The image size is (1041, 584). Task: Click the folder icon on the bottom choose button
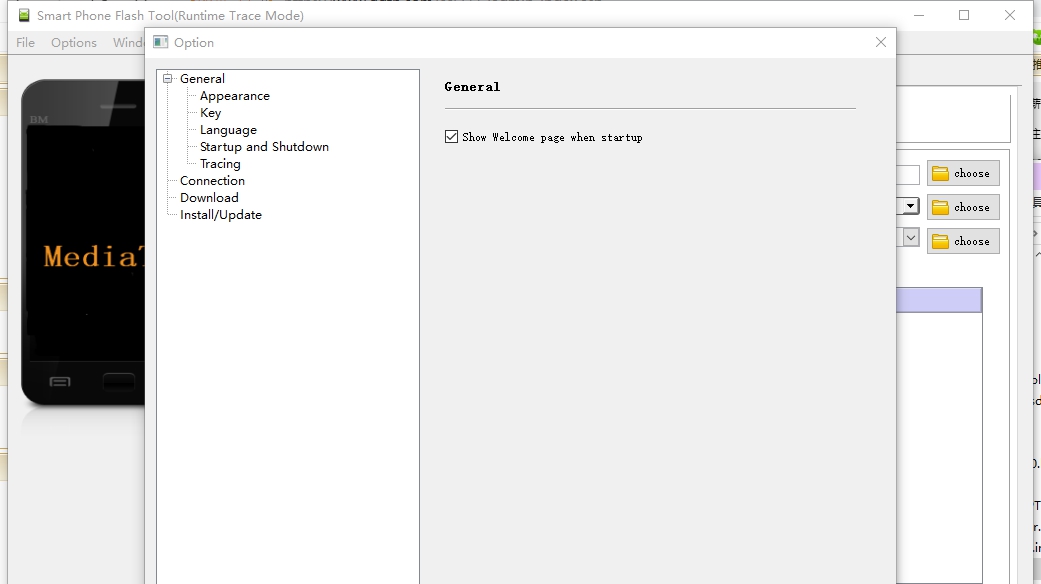click(940, 242)
